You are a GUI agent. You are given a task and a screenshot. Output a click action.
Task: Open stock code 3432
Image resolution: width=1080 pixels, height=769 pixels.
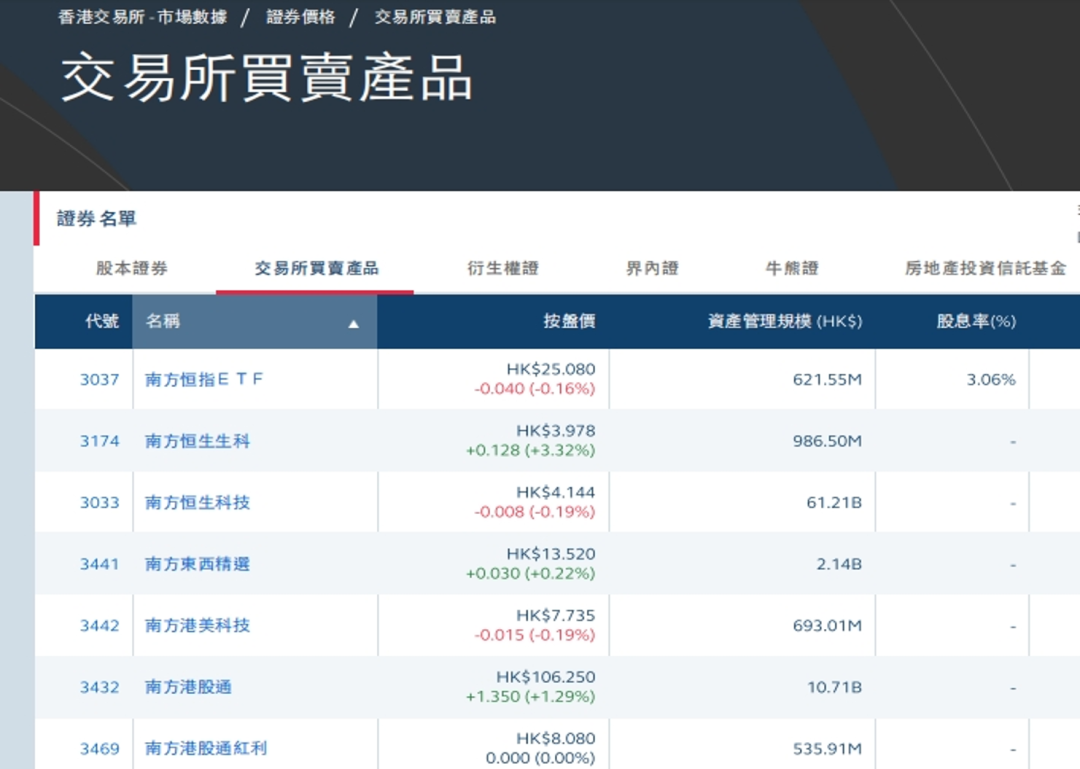tap(99, 687)
